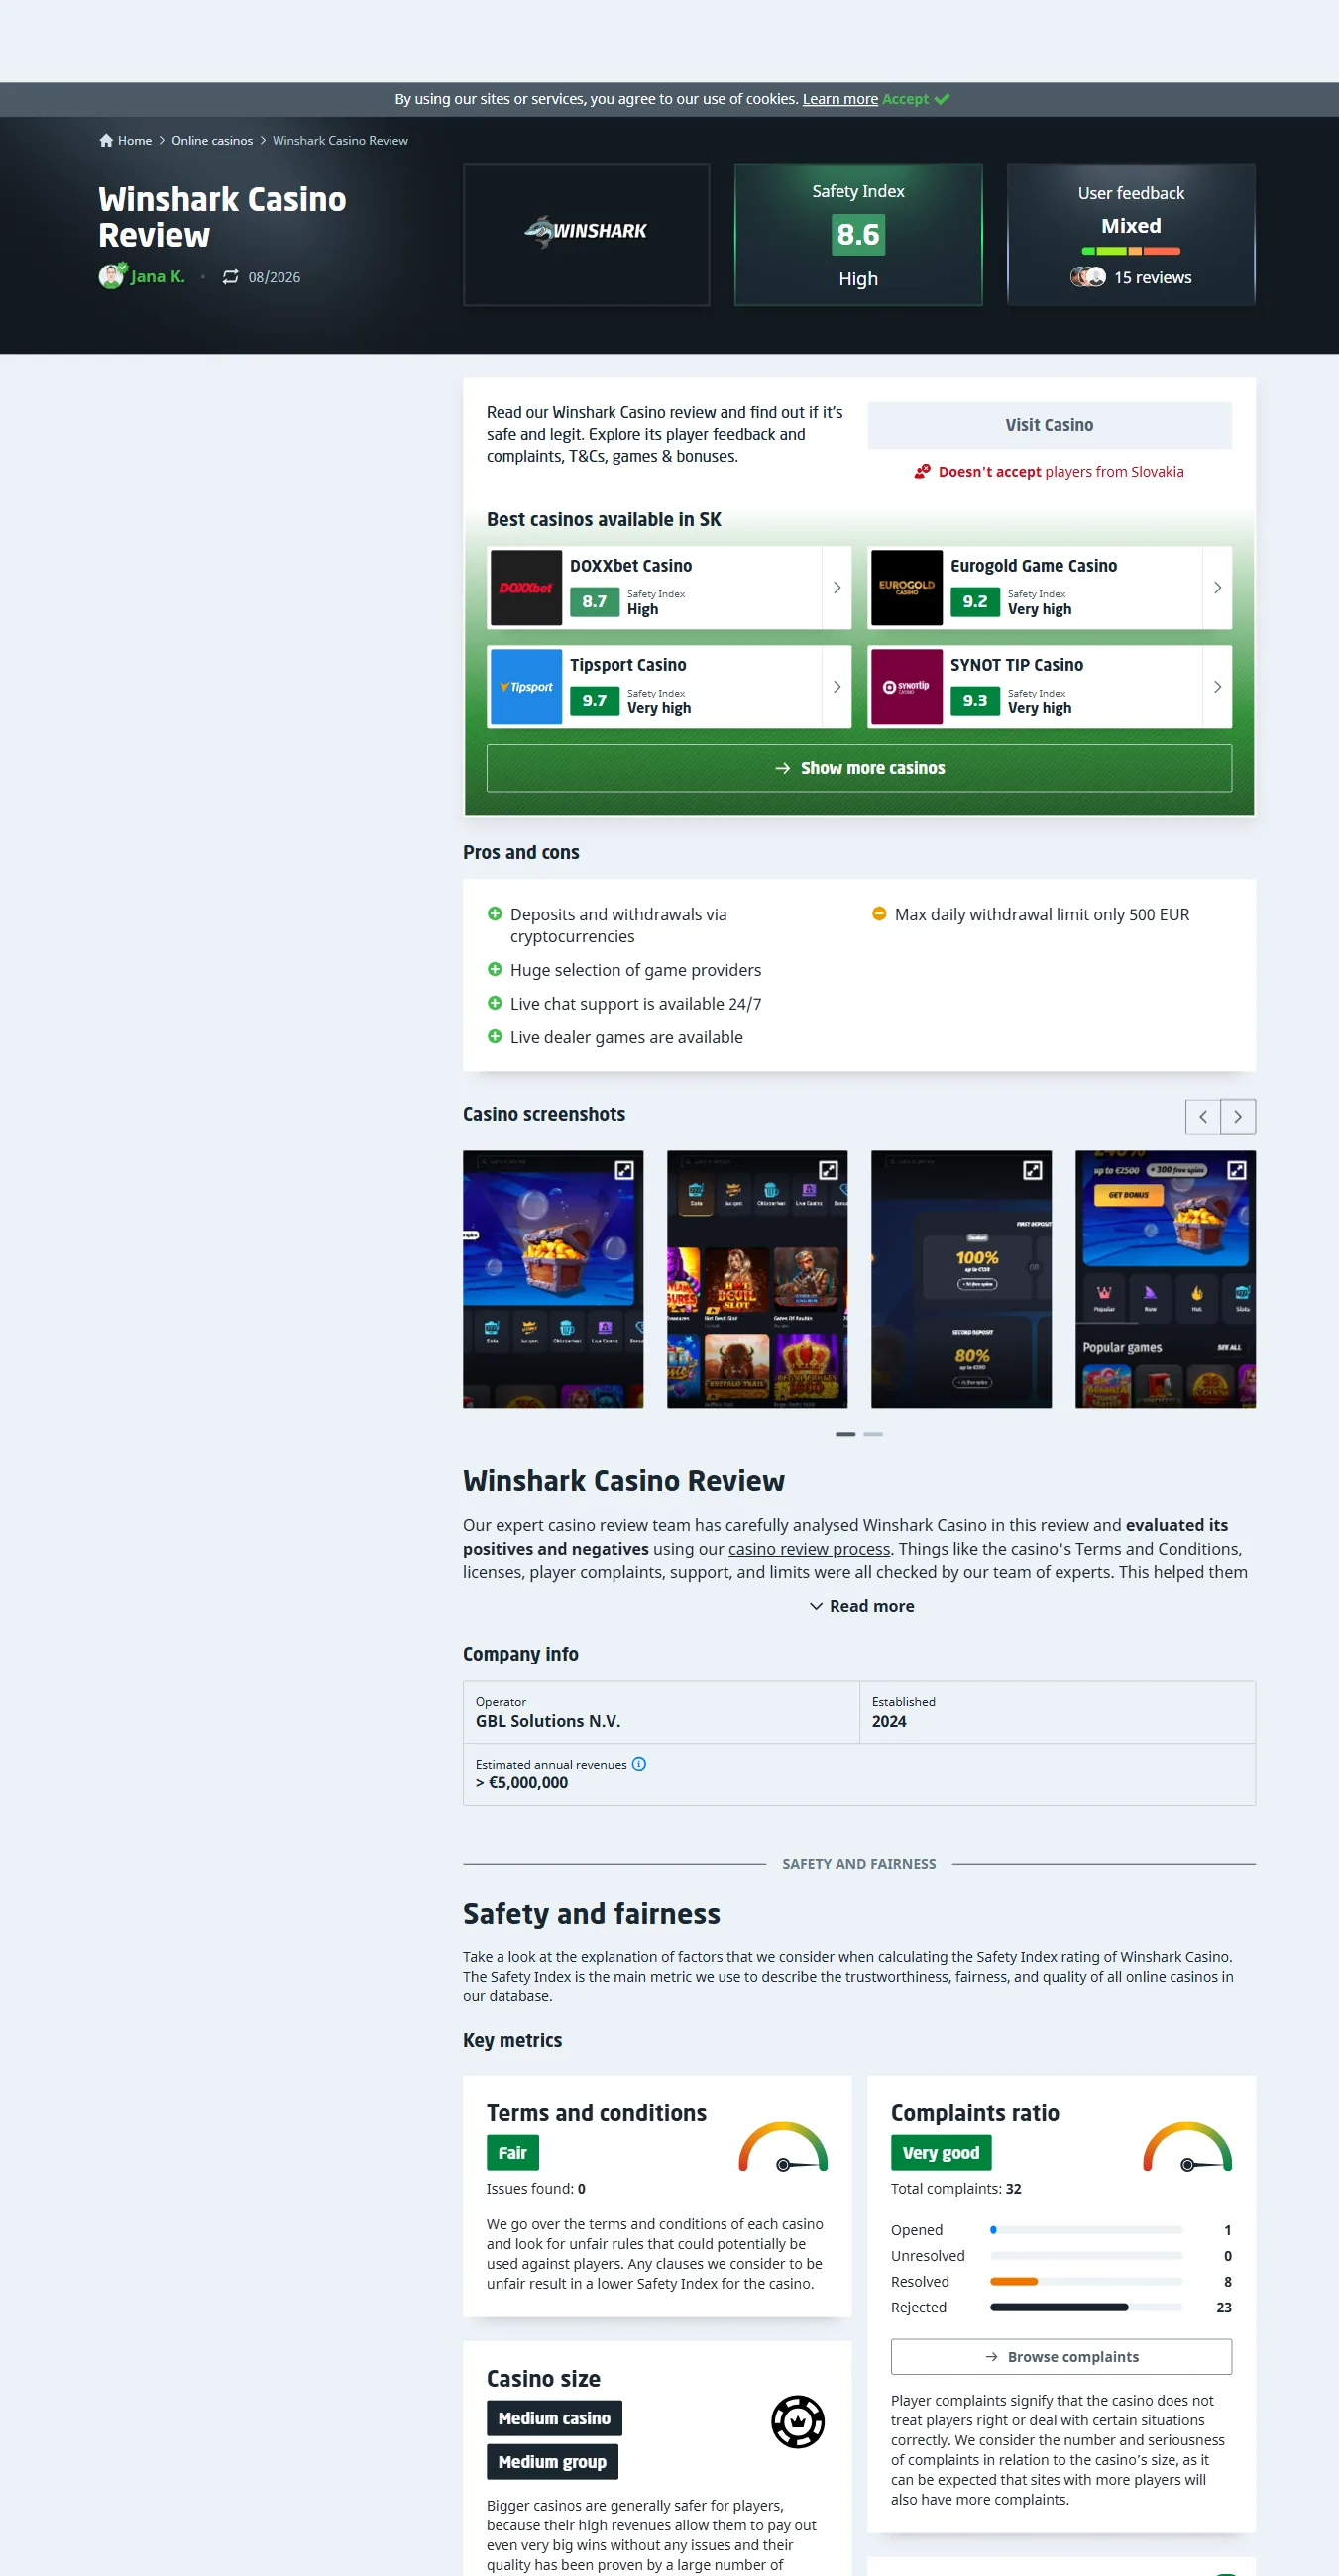Viewport: 1339px width, 2576px height.
Task: Select first carousel page indicator
Action: pyautogui.click(x=845, y=1434)
